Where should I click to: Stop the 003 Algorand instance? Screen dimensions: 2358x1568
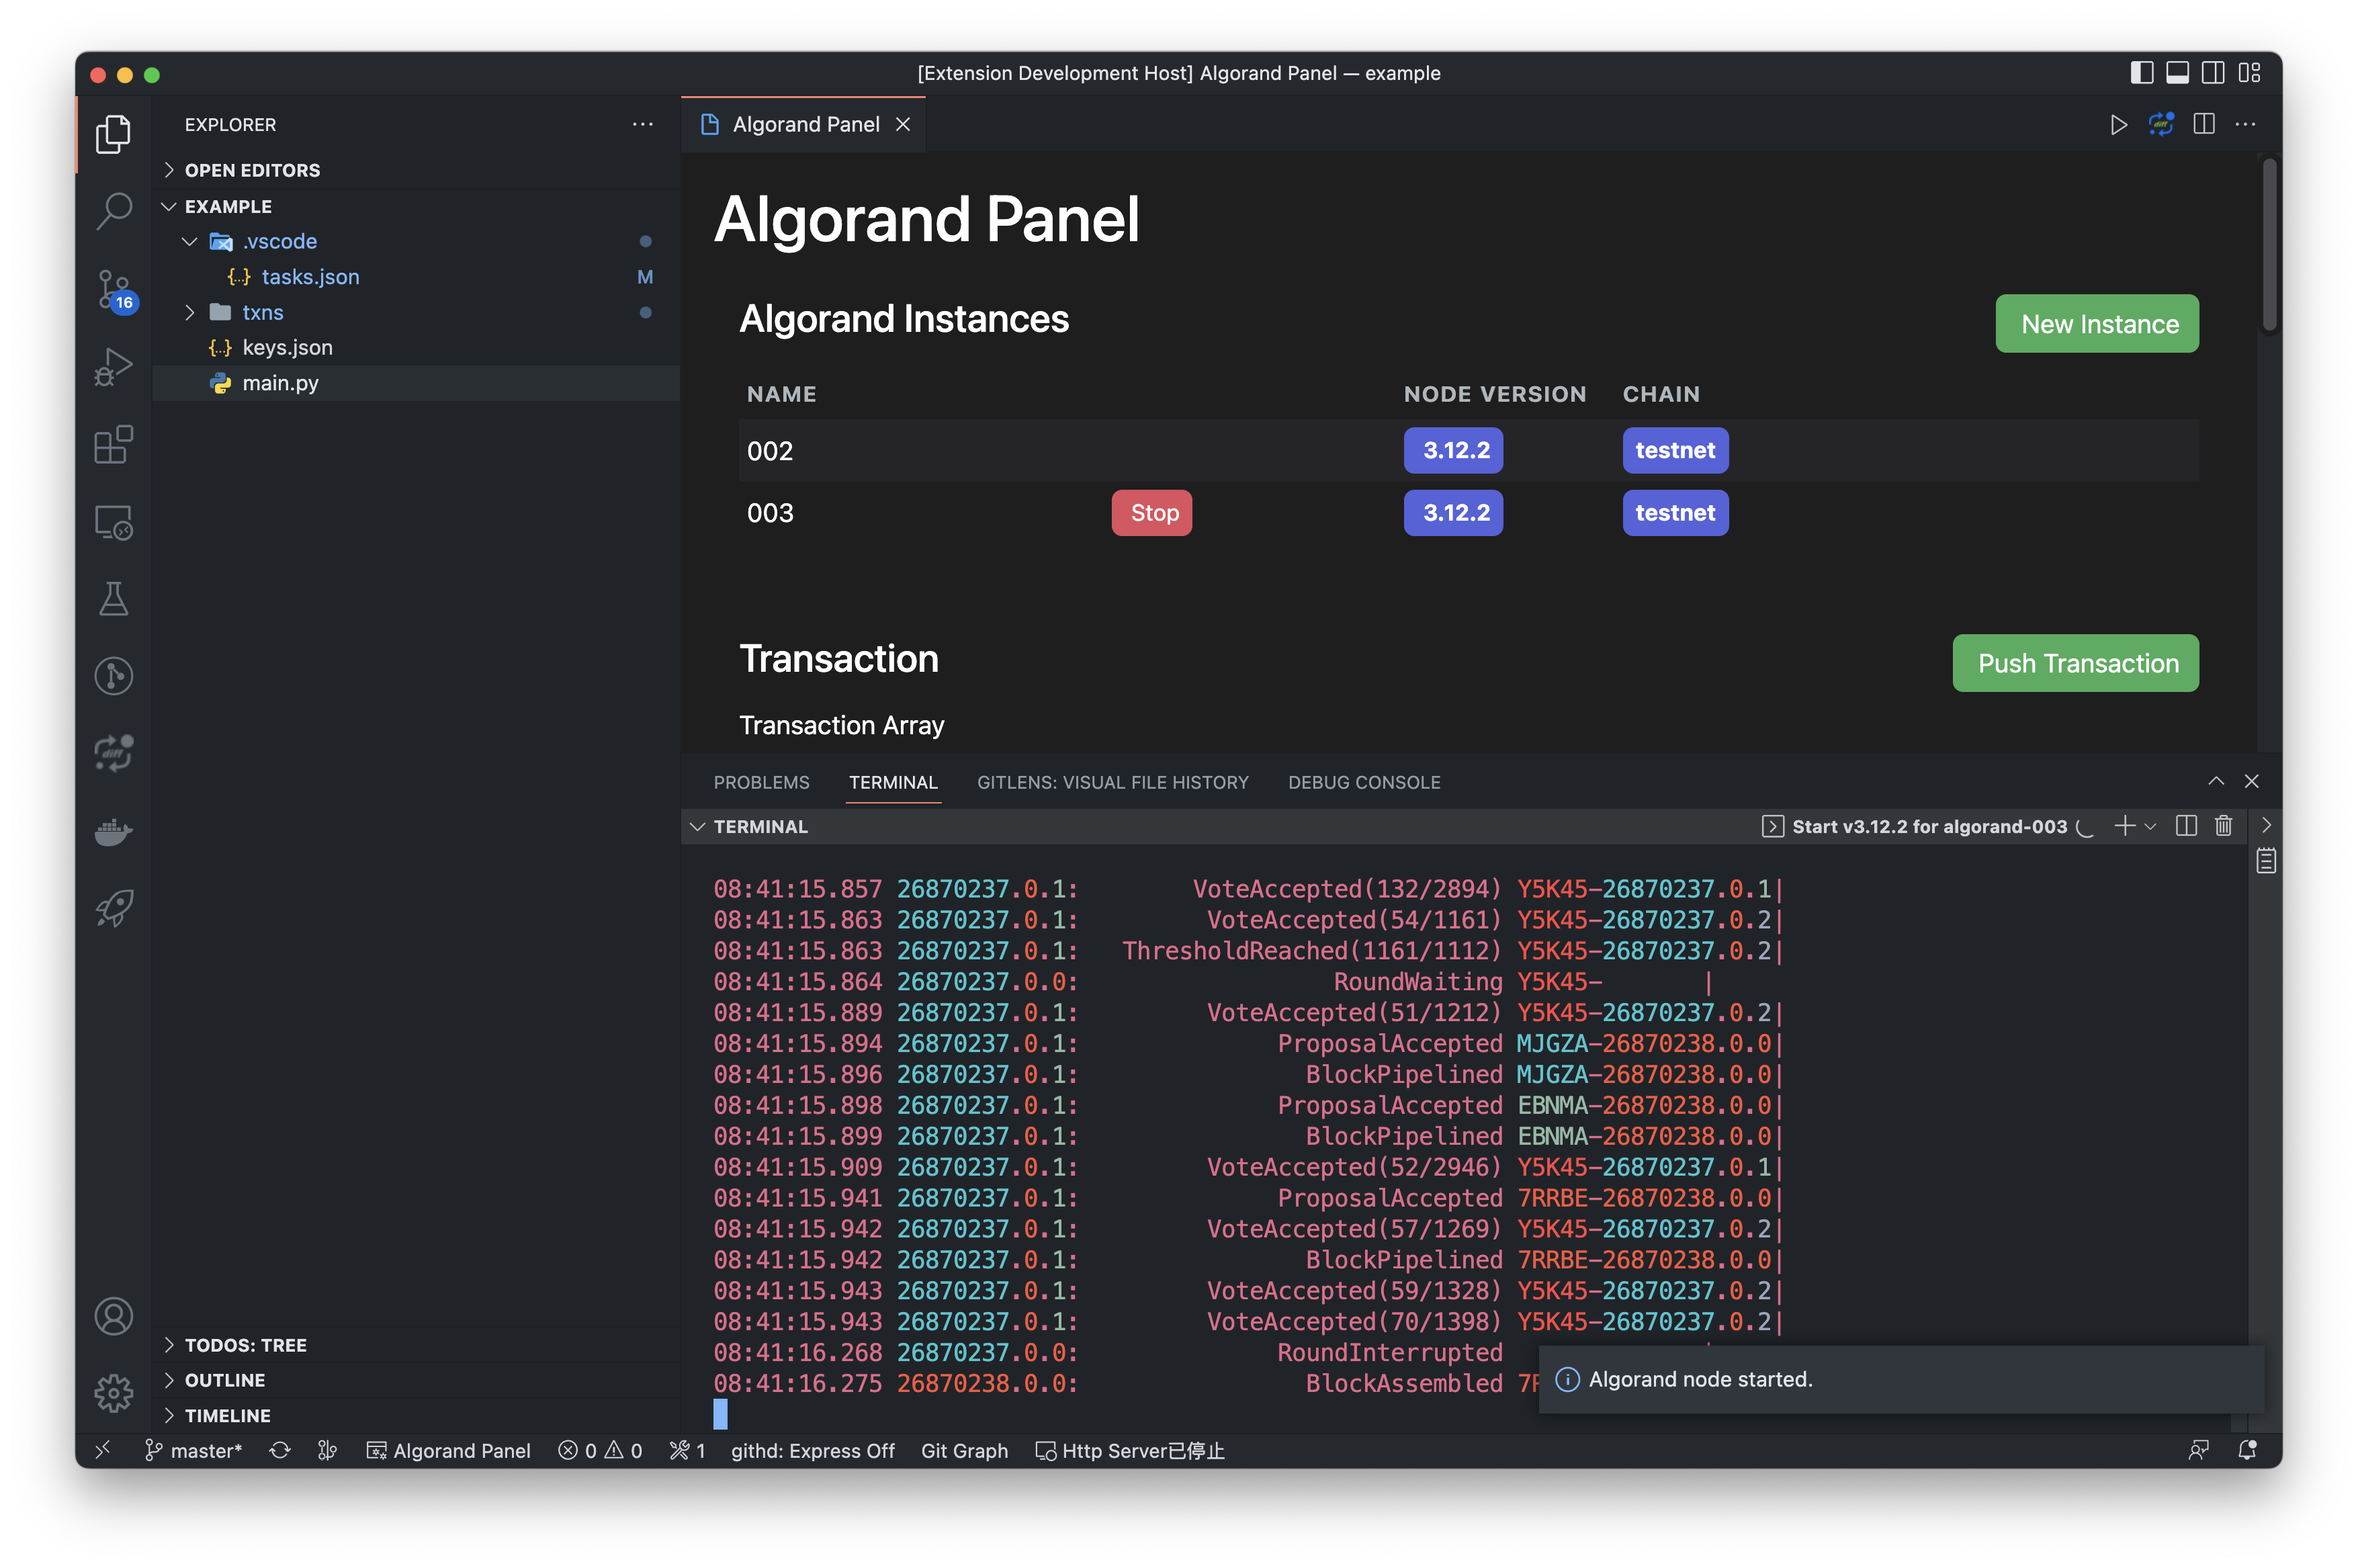coord(1152,513)
